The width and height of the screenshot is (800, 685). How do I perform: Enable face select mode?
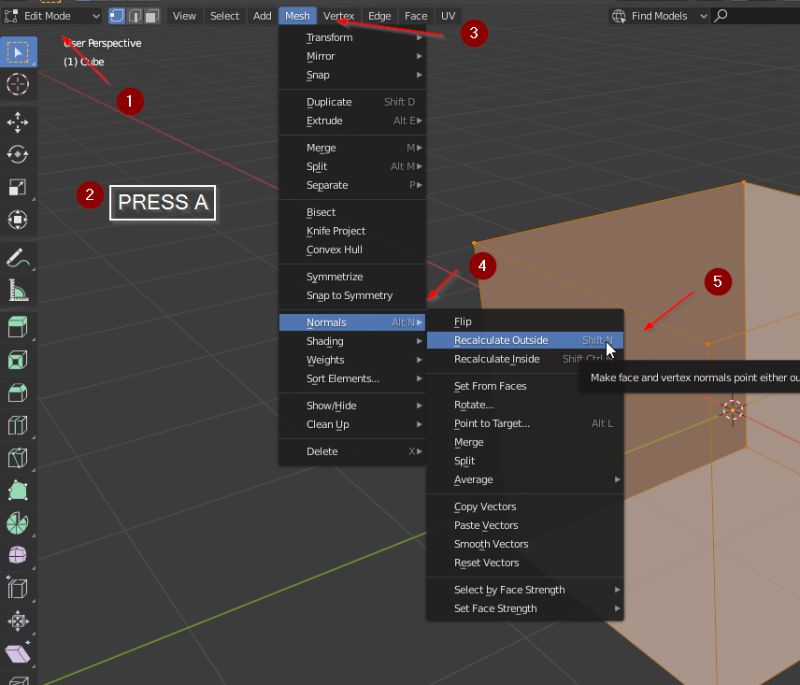pyautogui.click(x=151, y=16)
